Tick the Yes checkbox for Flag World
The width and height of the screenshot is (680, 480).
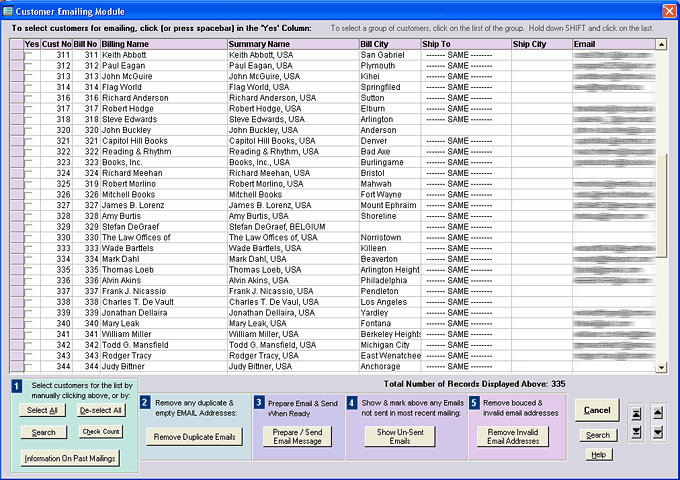[30, 86]
